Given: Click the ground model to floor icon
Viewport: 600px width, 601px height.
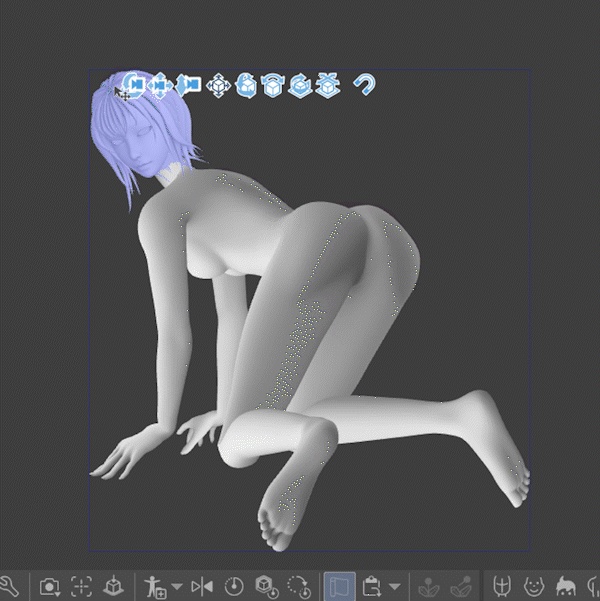Looking at the screenshot, I should click(x=113, y=586).
